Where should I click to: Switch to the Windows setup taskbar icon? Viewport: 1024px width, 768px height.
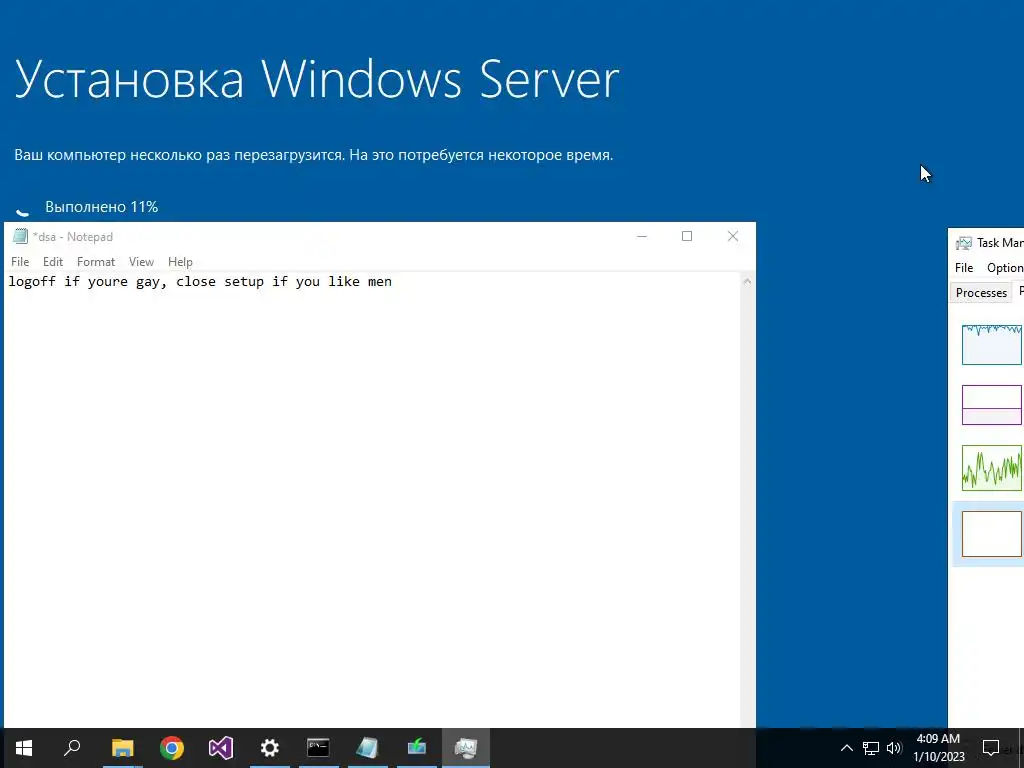tap(417, 748)
